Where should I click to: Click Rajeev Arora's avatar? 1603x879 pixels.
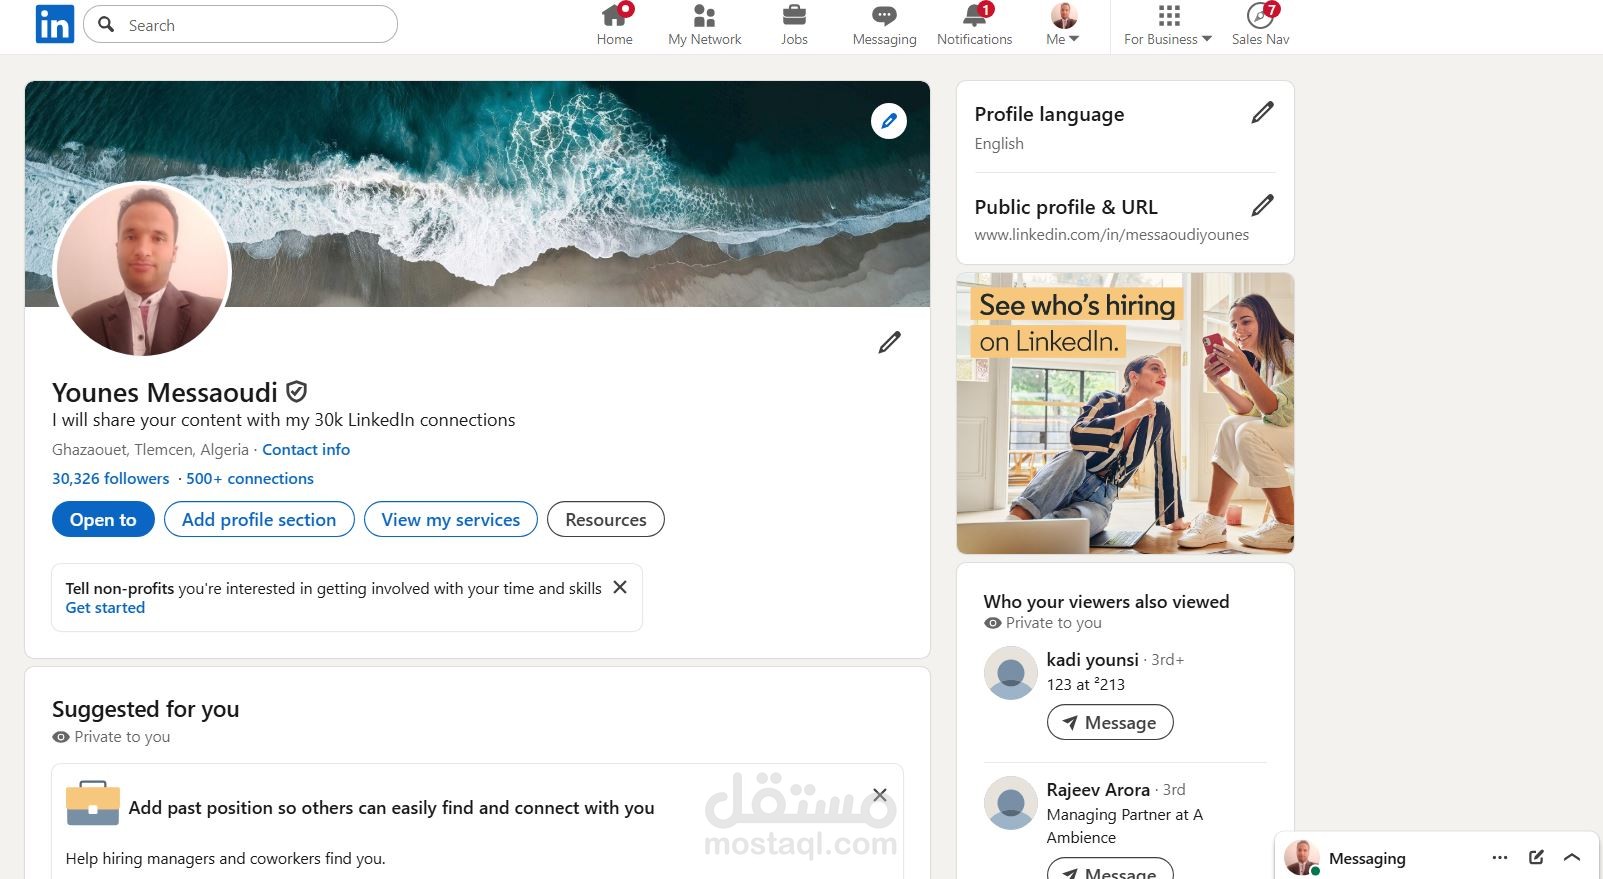coord(1010,803)
